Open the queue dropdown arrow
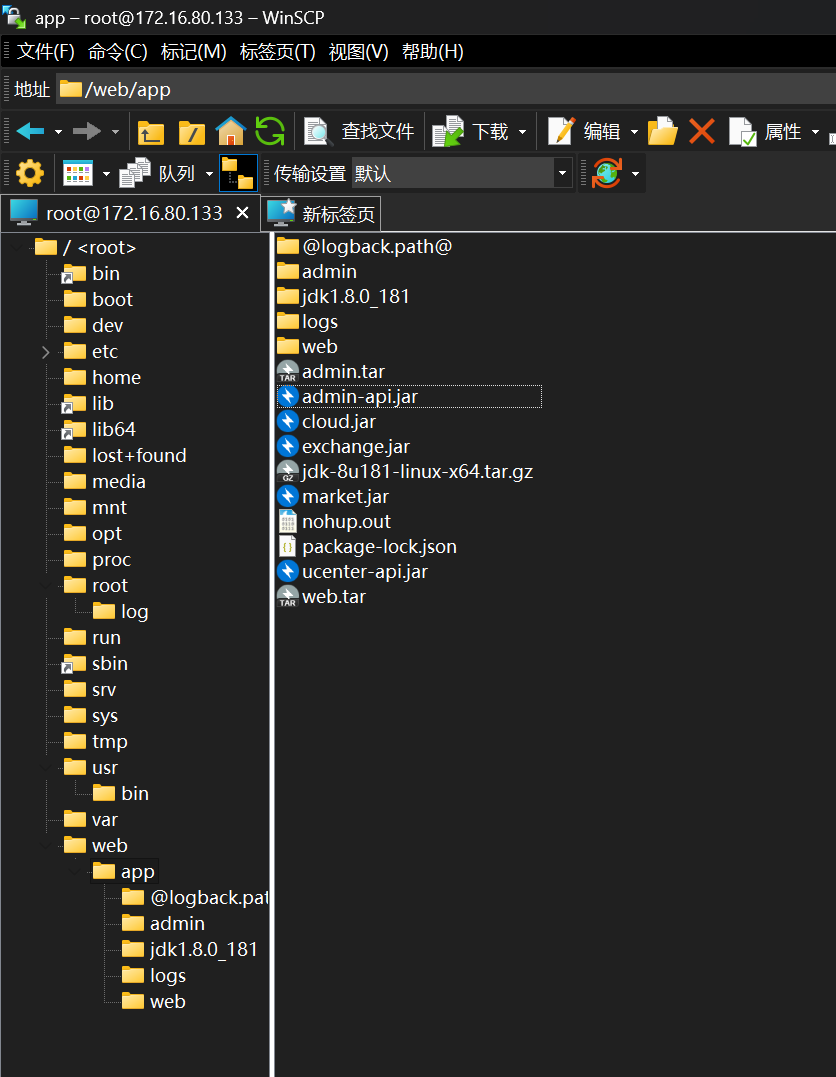 pyautogui.click(x=210, y=174)
